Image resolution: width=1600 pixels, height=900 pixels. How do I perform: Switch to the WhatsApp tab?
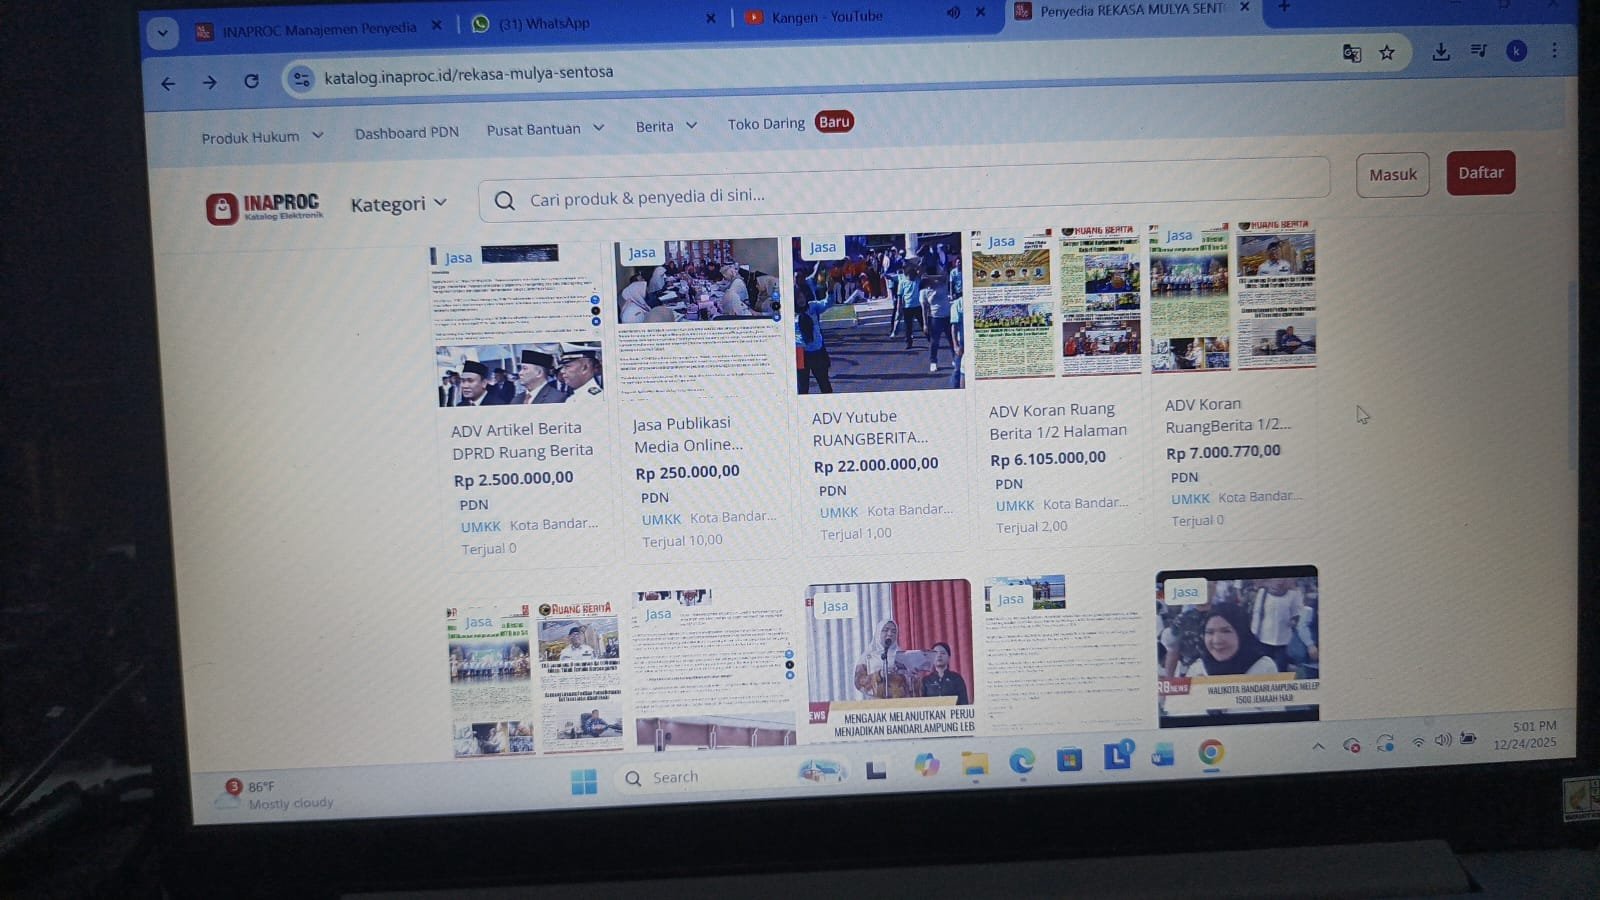click(545, 23)
